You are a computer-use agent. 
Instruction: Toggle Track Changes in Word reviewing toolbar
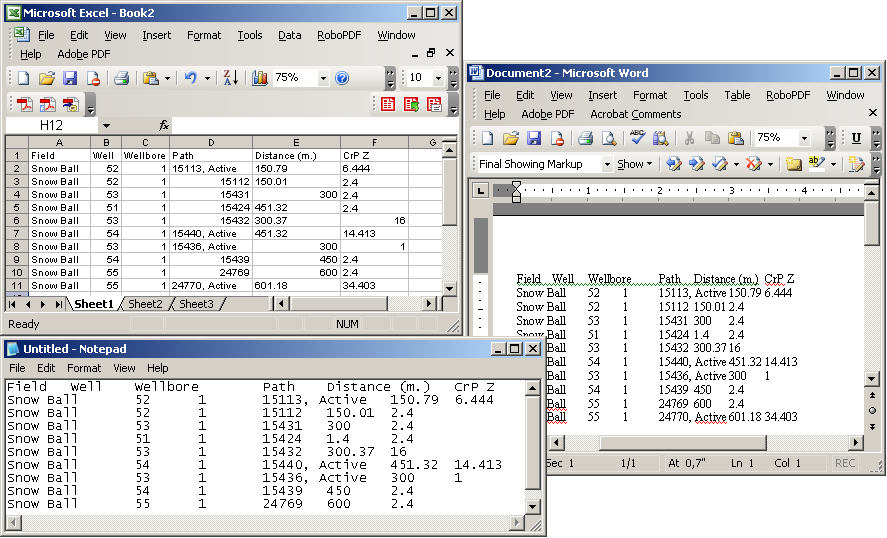856,164
